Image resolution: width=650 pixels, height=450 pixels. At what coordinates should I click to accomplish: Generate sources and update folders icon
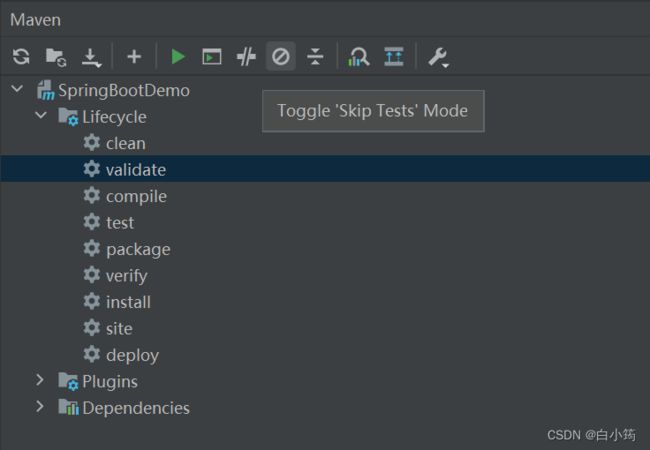coord(56,57)
